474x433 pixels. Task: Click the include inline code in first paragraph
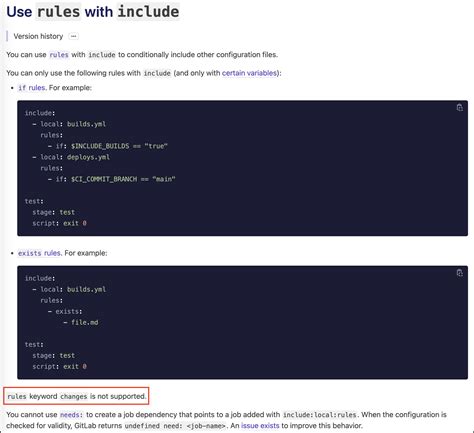tap(102, 55)
